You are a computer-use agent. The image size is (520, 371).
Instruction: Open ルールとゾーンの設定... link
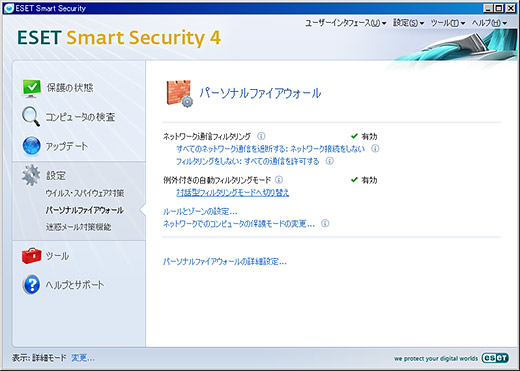200,211
